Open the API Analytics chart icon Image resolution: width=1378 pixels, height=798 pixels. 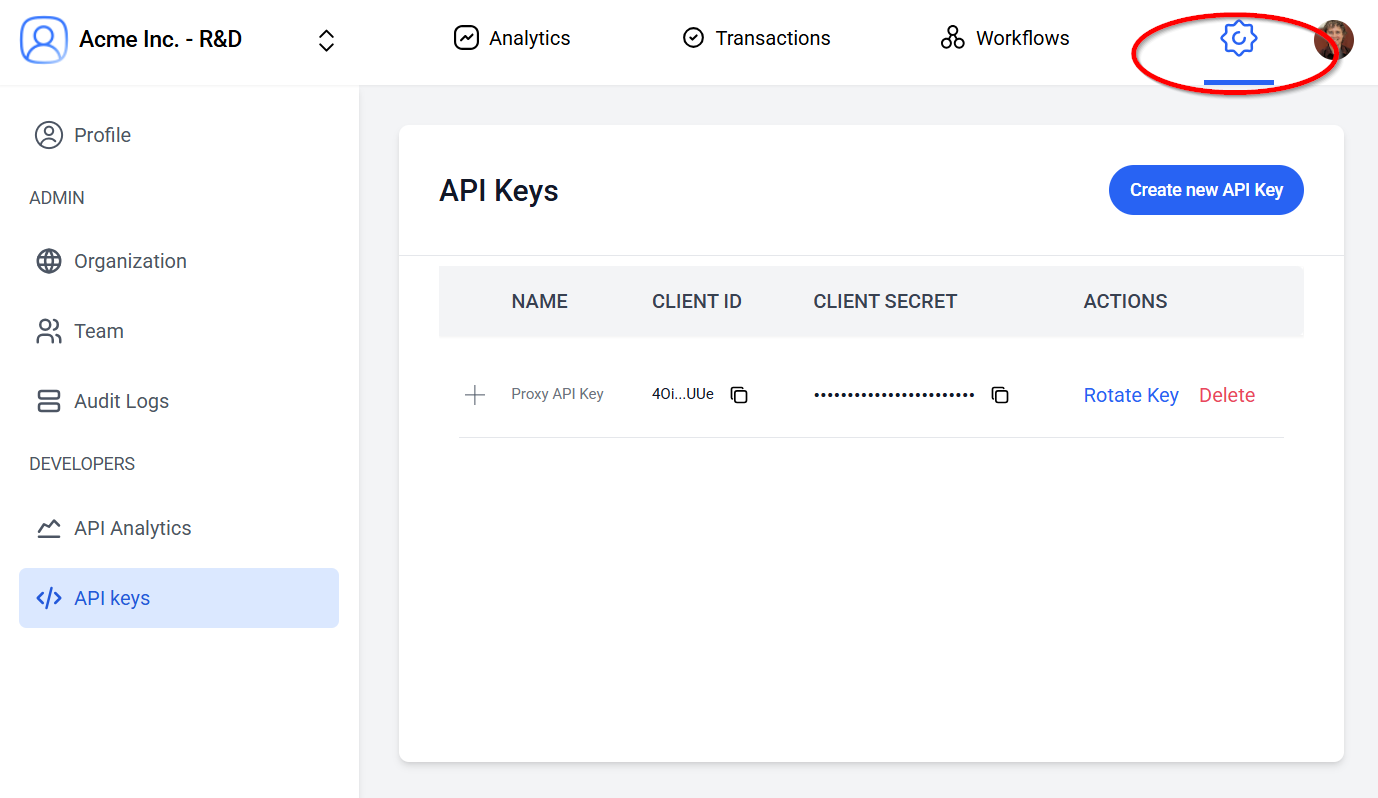pyautogui.click(x=48, y=527)
